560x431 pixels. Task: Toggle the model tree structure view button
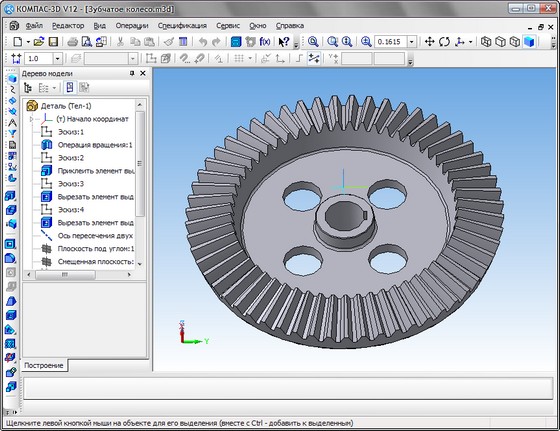pyautogui.click(x=28, y=87)
